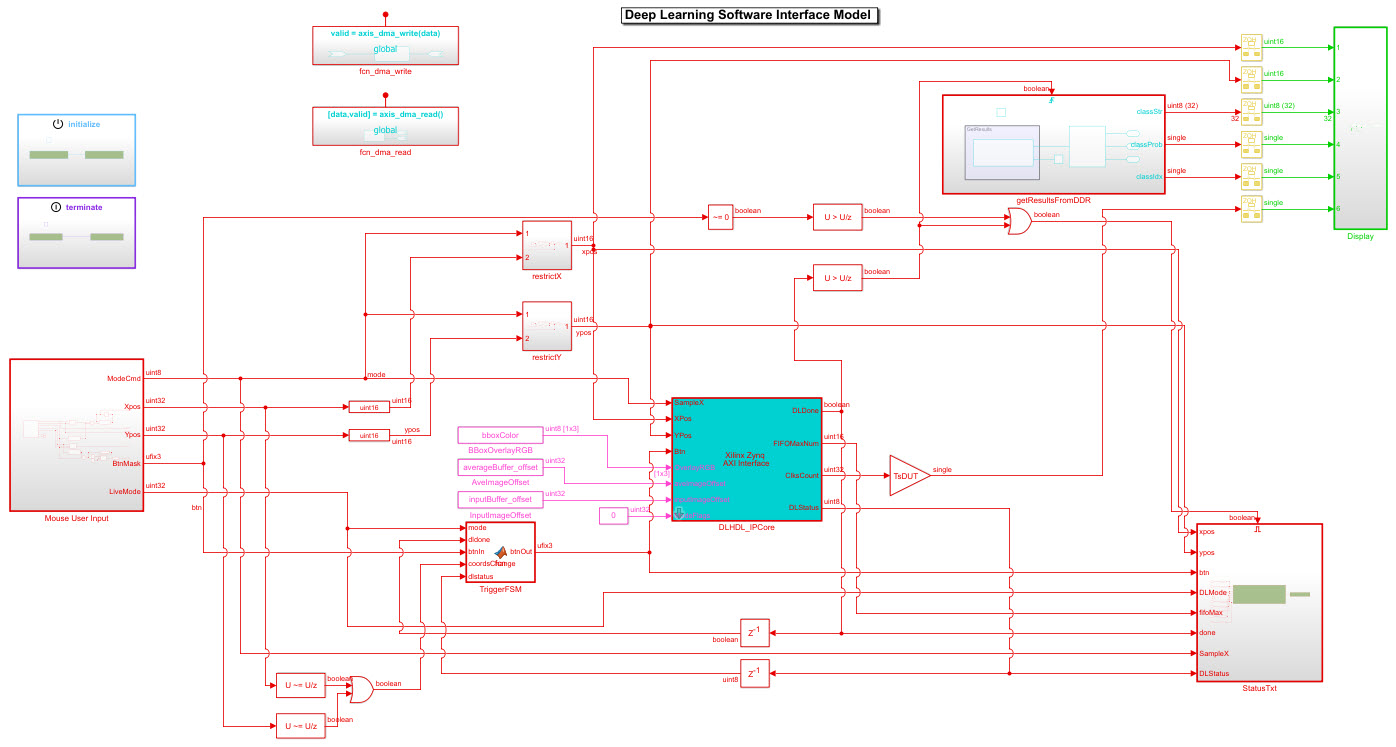The width and height of the screenshot is (1396, 747).
Task: Click the DLMode port on StatusTxt
Action: point(1213,592)
